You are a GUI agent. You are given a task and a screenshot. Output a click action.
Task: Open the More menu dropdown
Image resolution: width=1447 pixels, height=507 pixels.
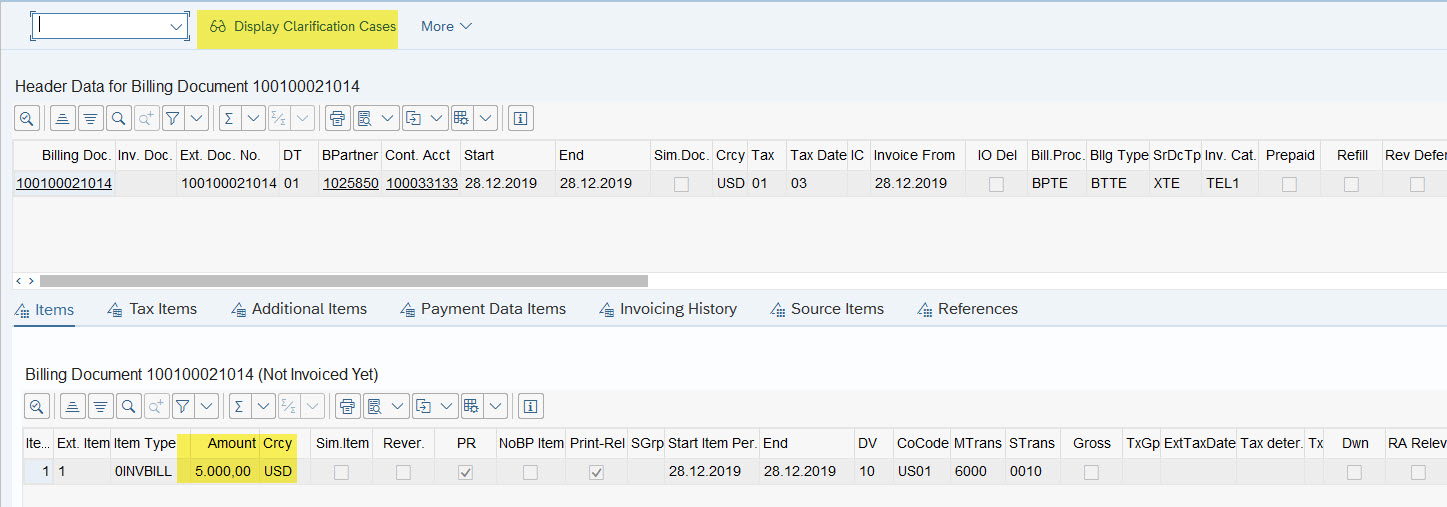[x=446, y=27]
